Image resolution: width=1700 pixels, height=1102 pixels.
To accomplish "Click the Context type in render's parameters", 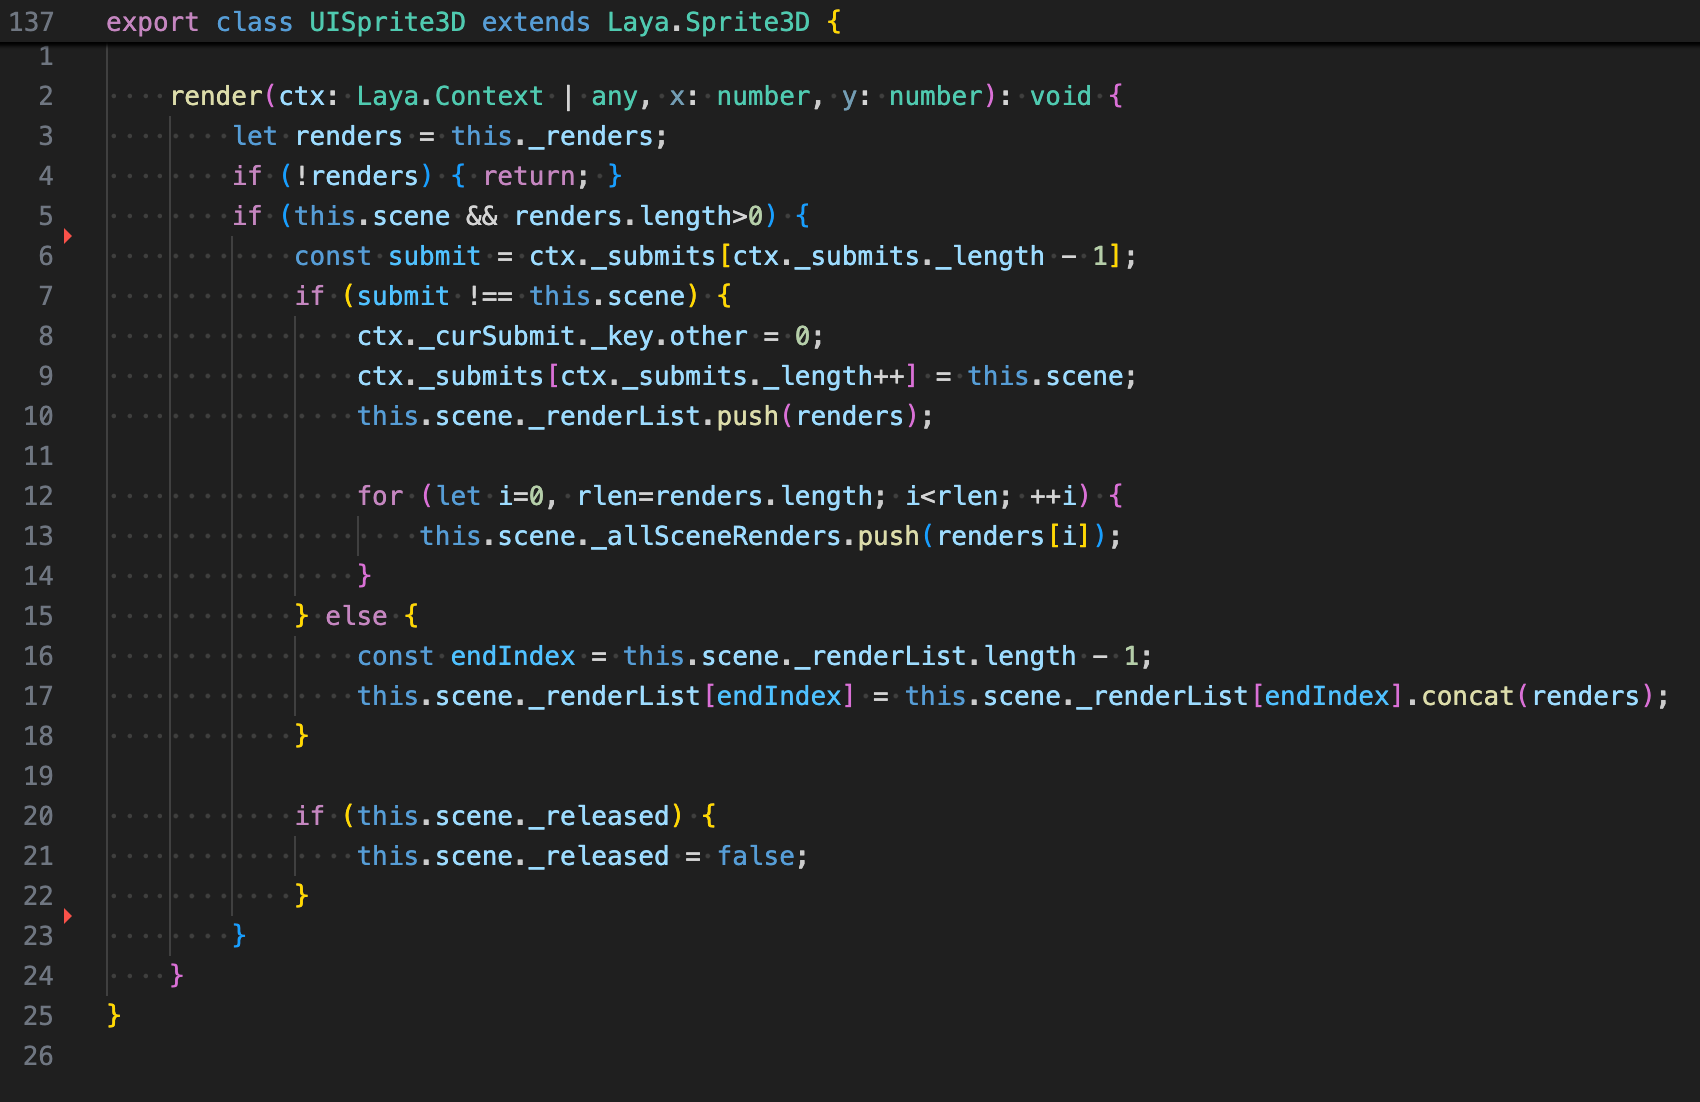I will [x=489, y=96].
